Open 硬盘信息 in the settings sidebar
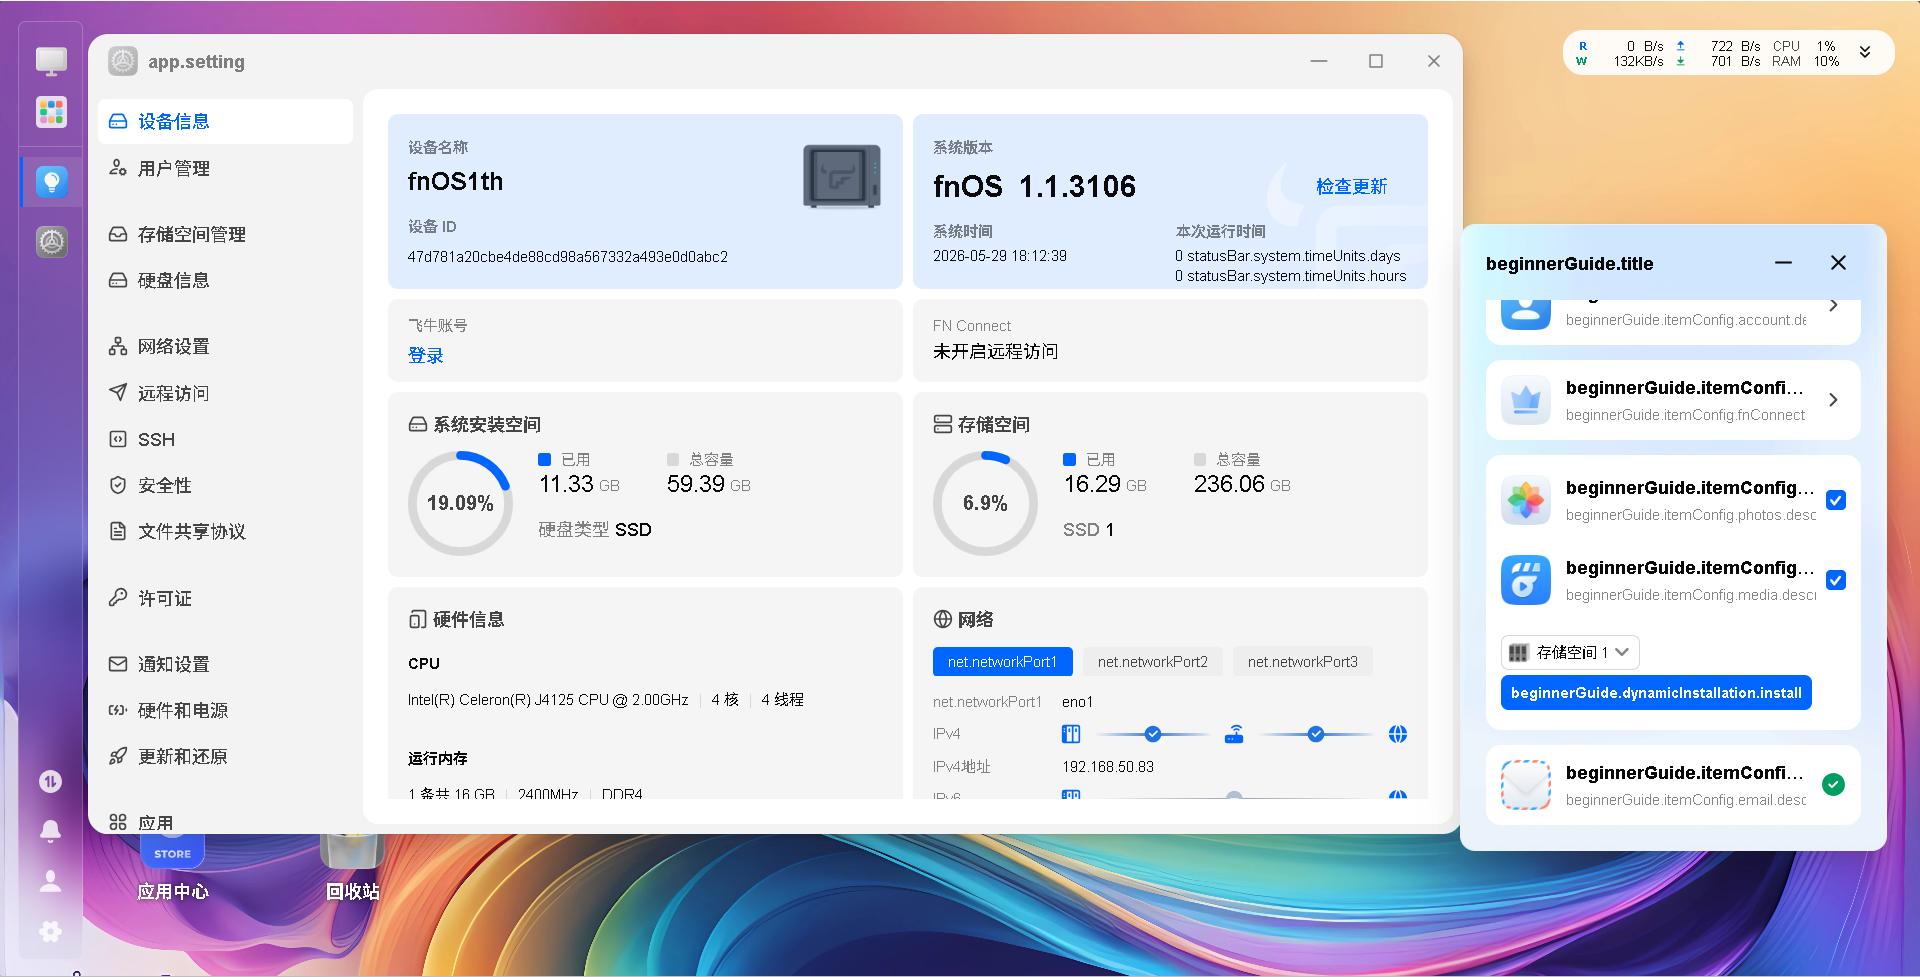1920x977 pixels. click(226, 280)
